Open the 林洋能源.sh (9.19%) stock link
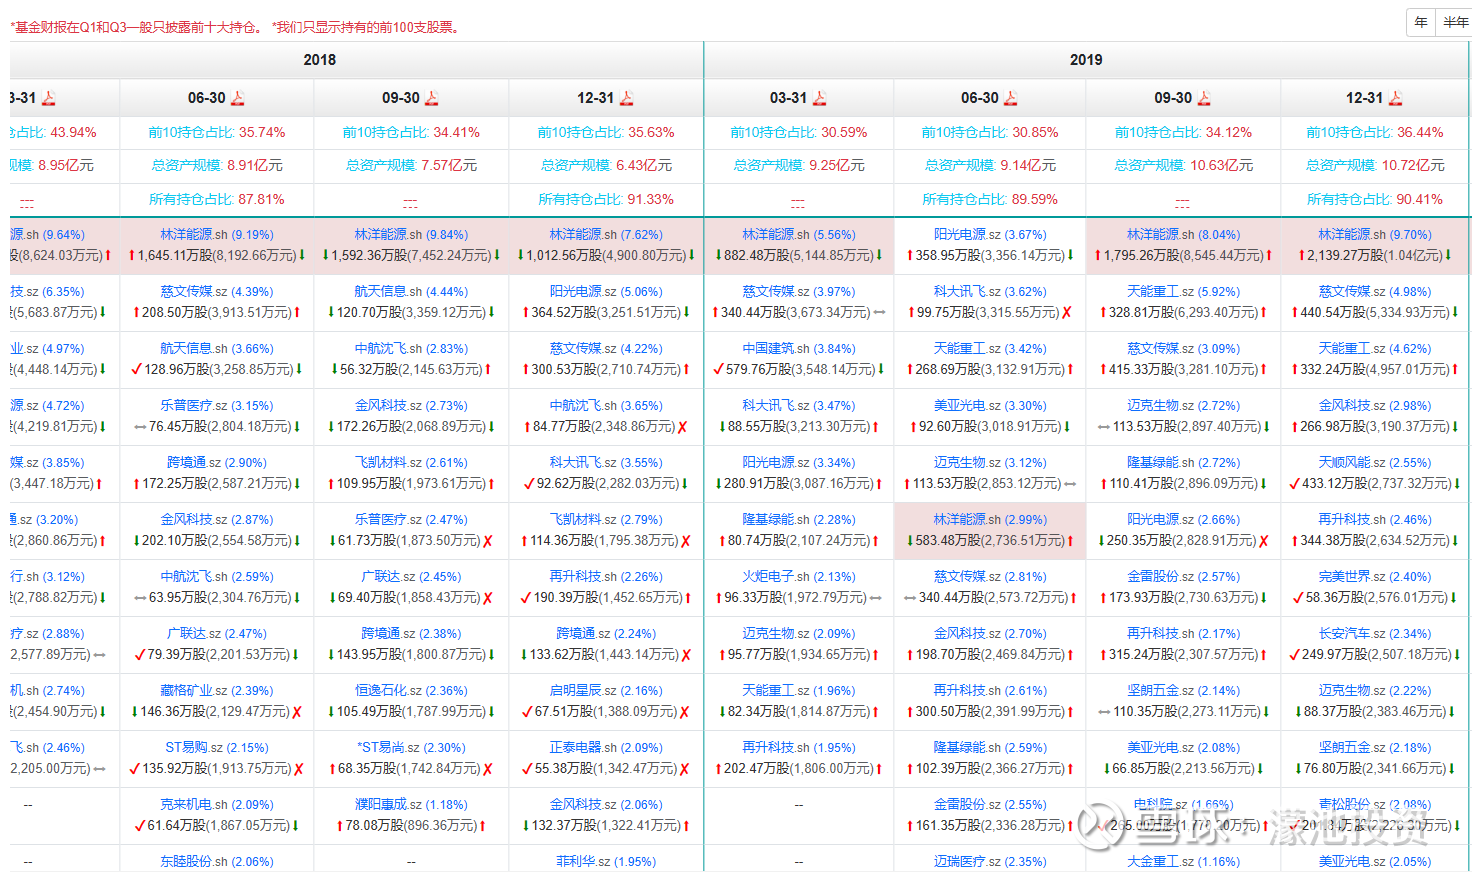 [x=217, y=235]
